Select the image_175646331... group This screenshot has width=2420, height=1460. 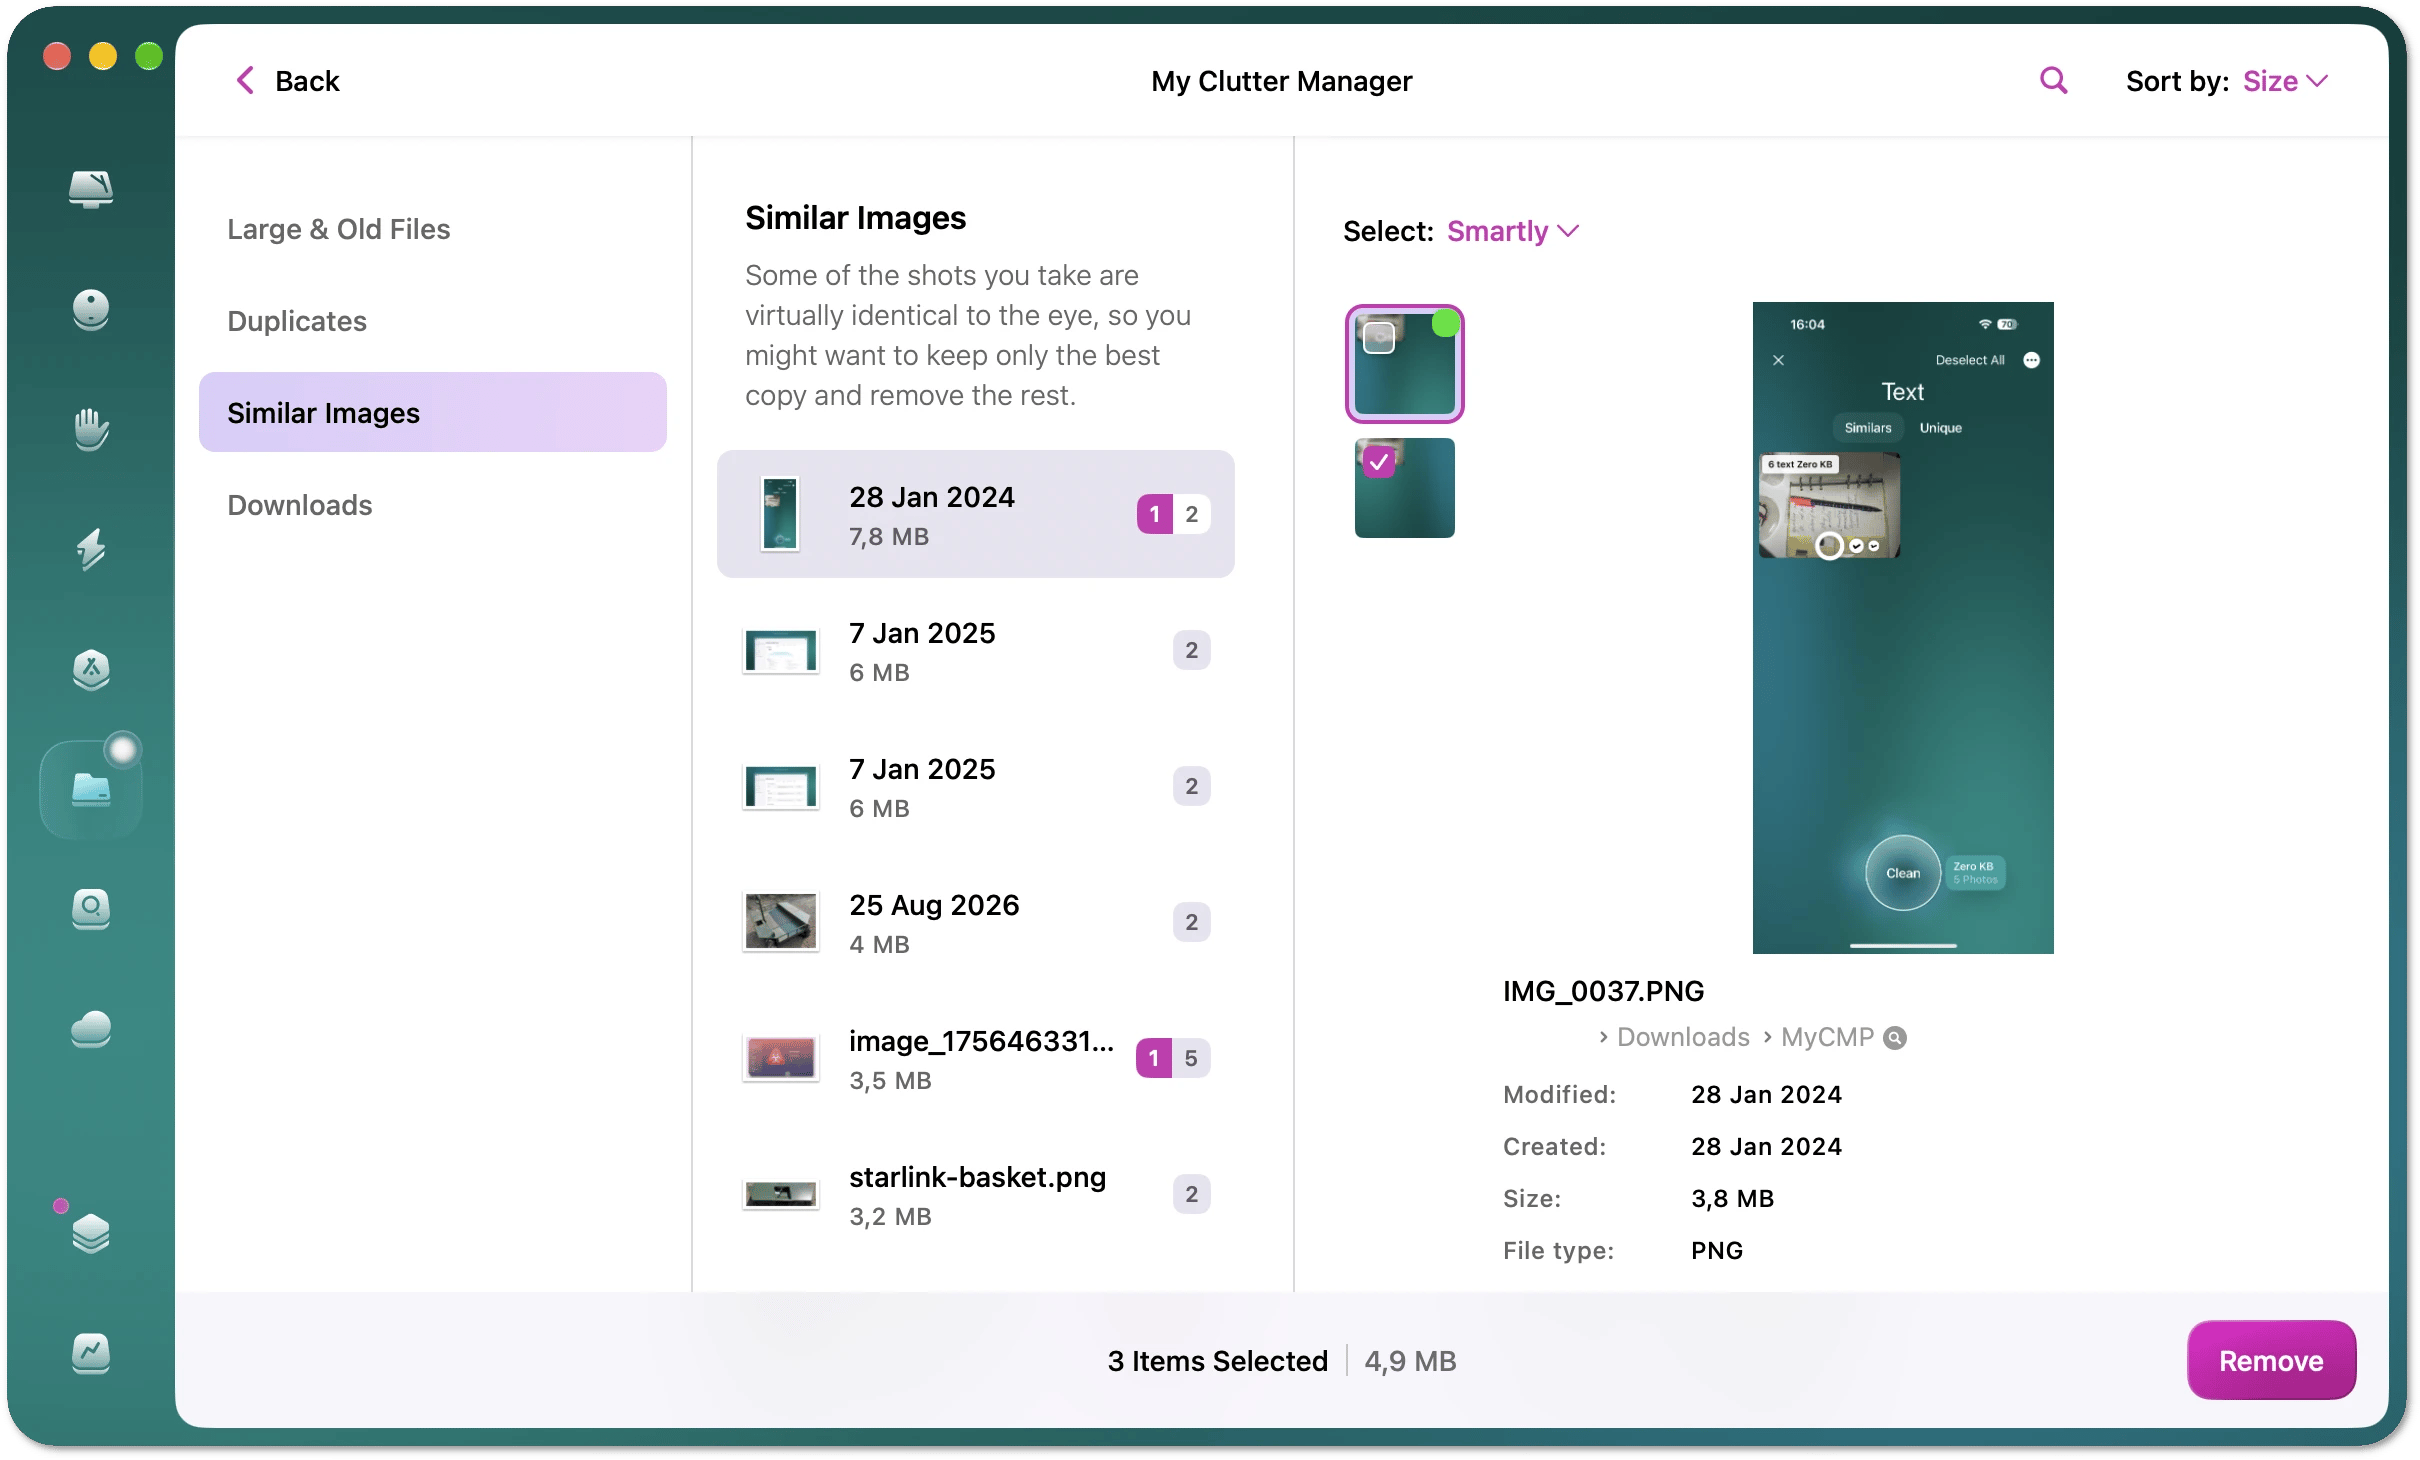pyautogui.click(x=976, y=1058)
